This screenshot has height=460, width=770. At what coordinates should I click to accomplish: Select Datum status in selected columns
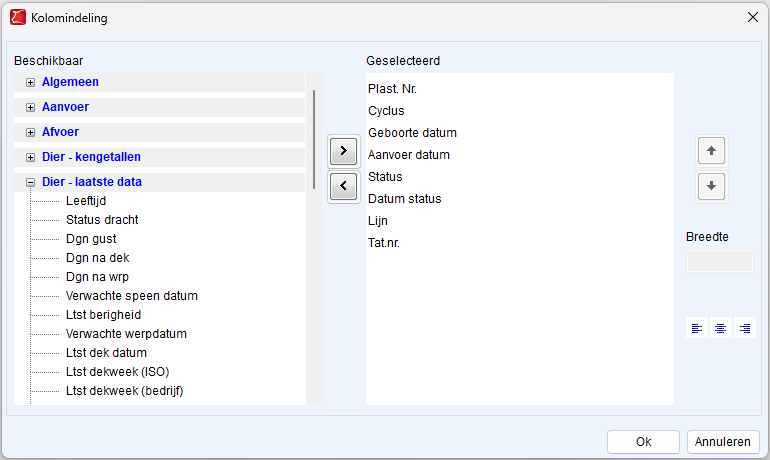(x=405, y=199)
